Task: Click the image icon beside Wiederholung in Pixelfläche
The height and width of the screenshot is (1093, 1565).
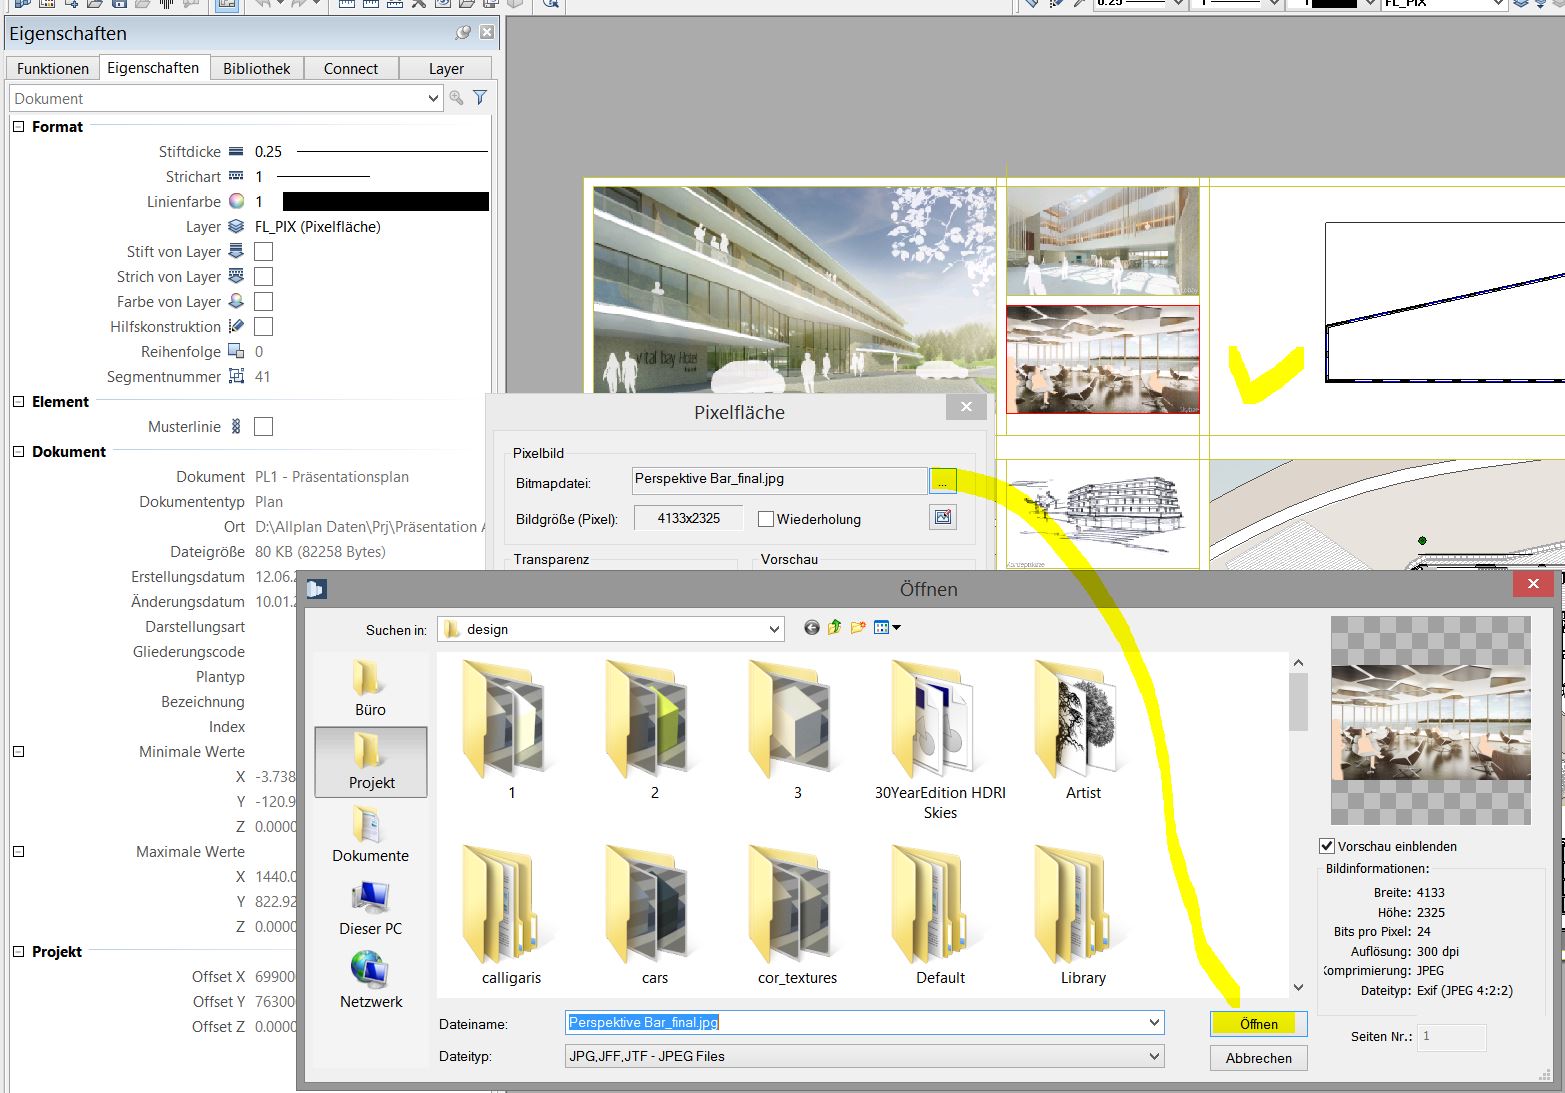Action: point(942,517)
